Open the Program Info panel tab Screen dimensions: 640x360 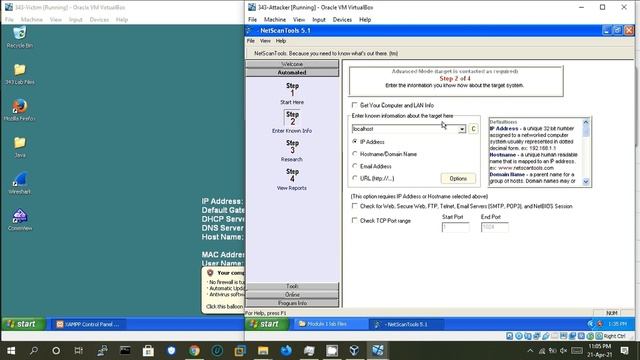click(292, 303)
